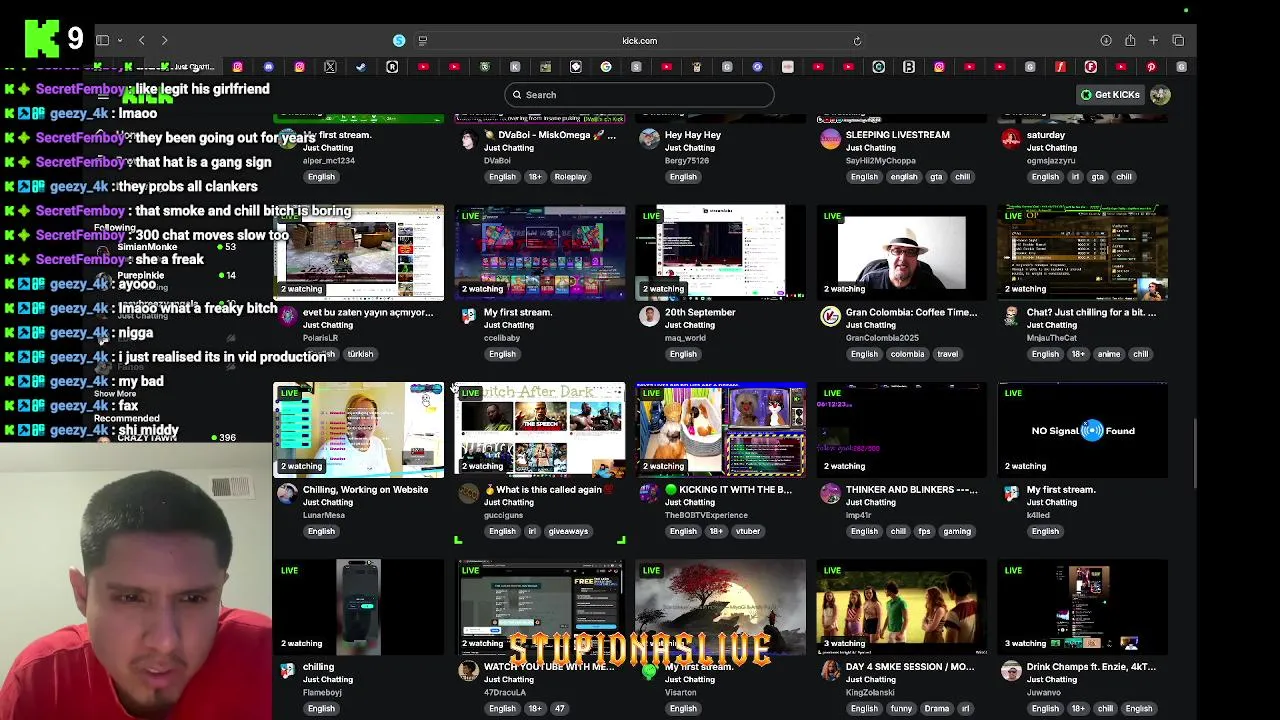Switch to the Pinterest browser tab
This screenshot has width=1280, height=720.
(1152, 67)
